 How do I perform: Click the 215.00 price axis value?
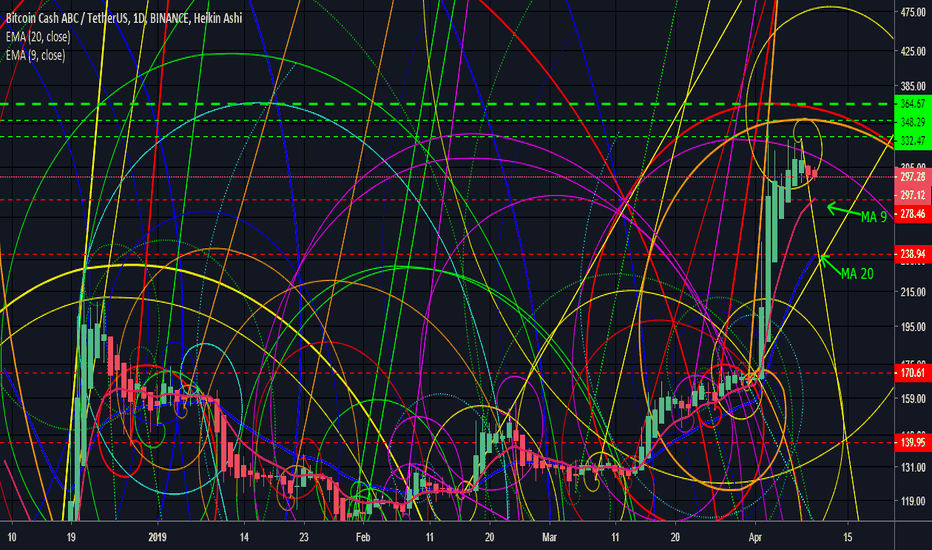913,293
